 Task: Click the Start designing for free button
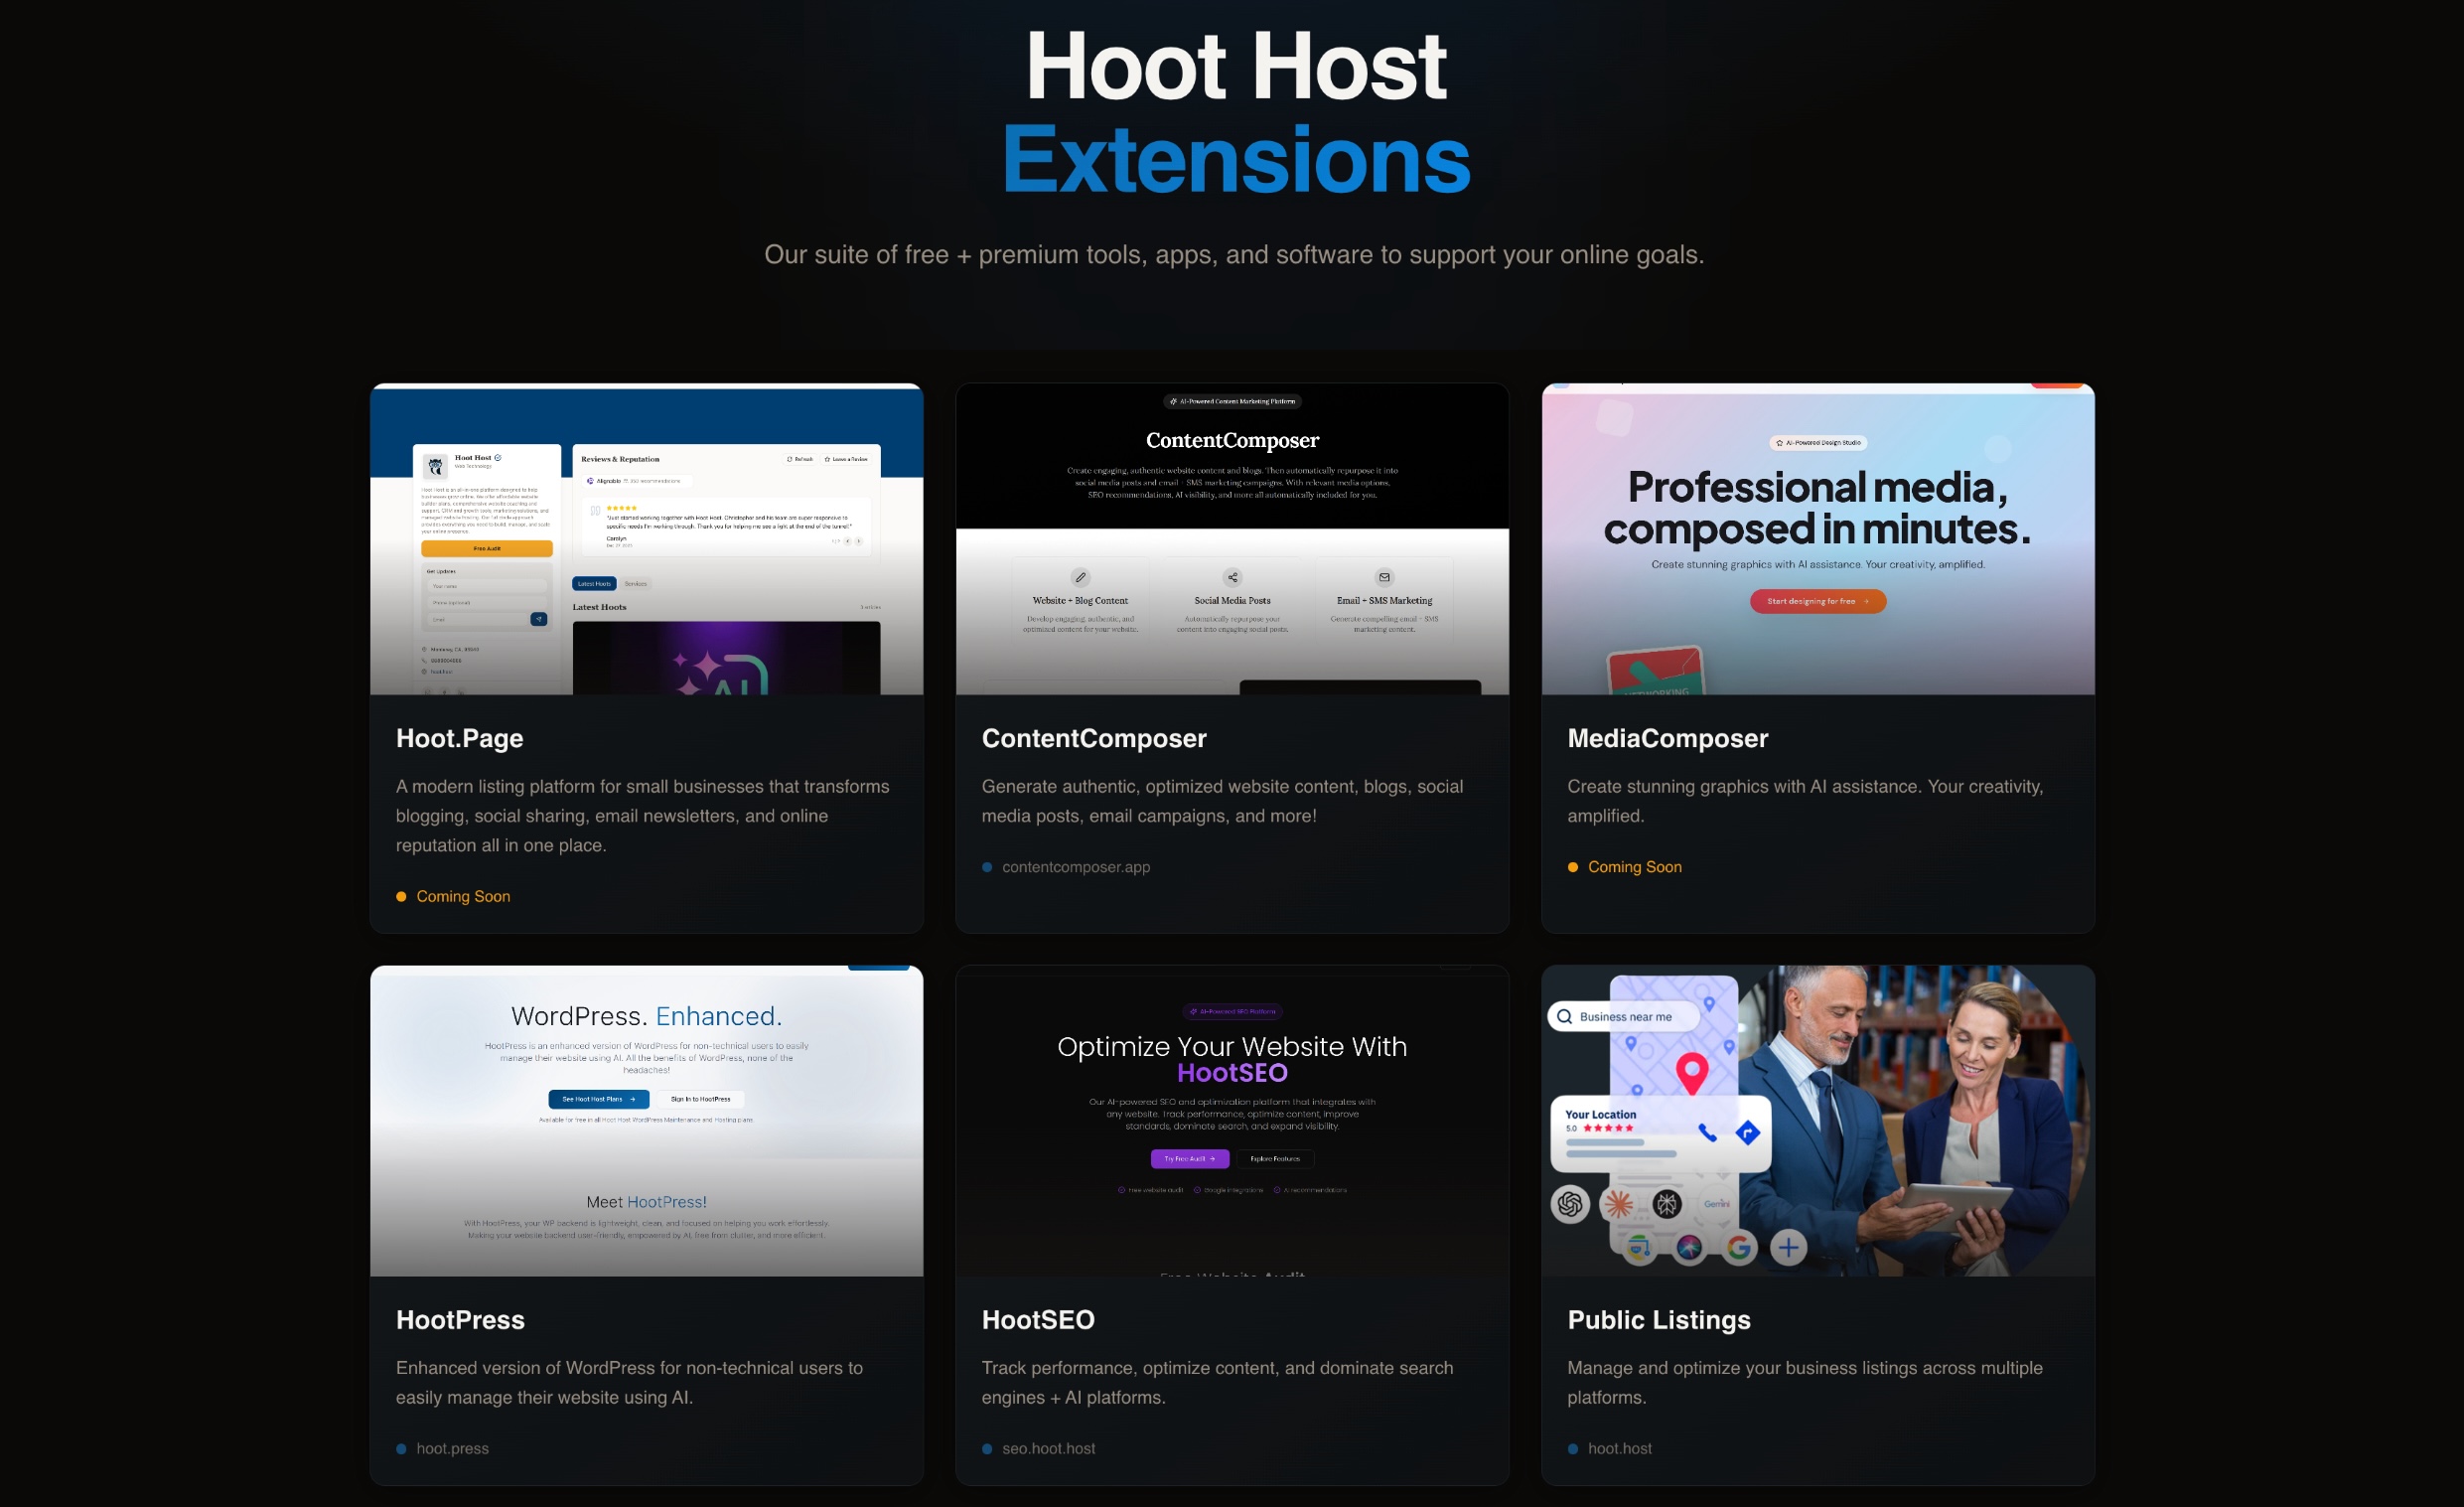(x=1817, y=601)
